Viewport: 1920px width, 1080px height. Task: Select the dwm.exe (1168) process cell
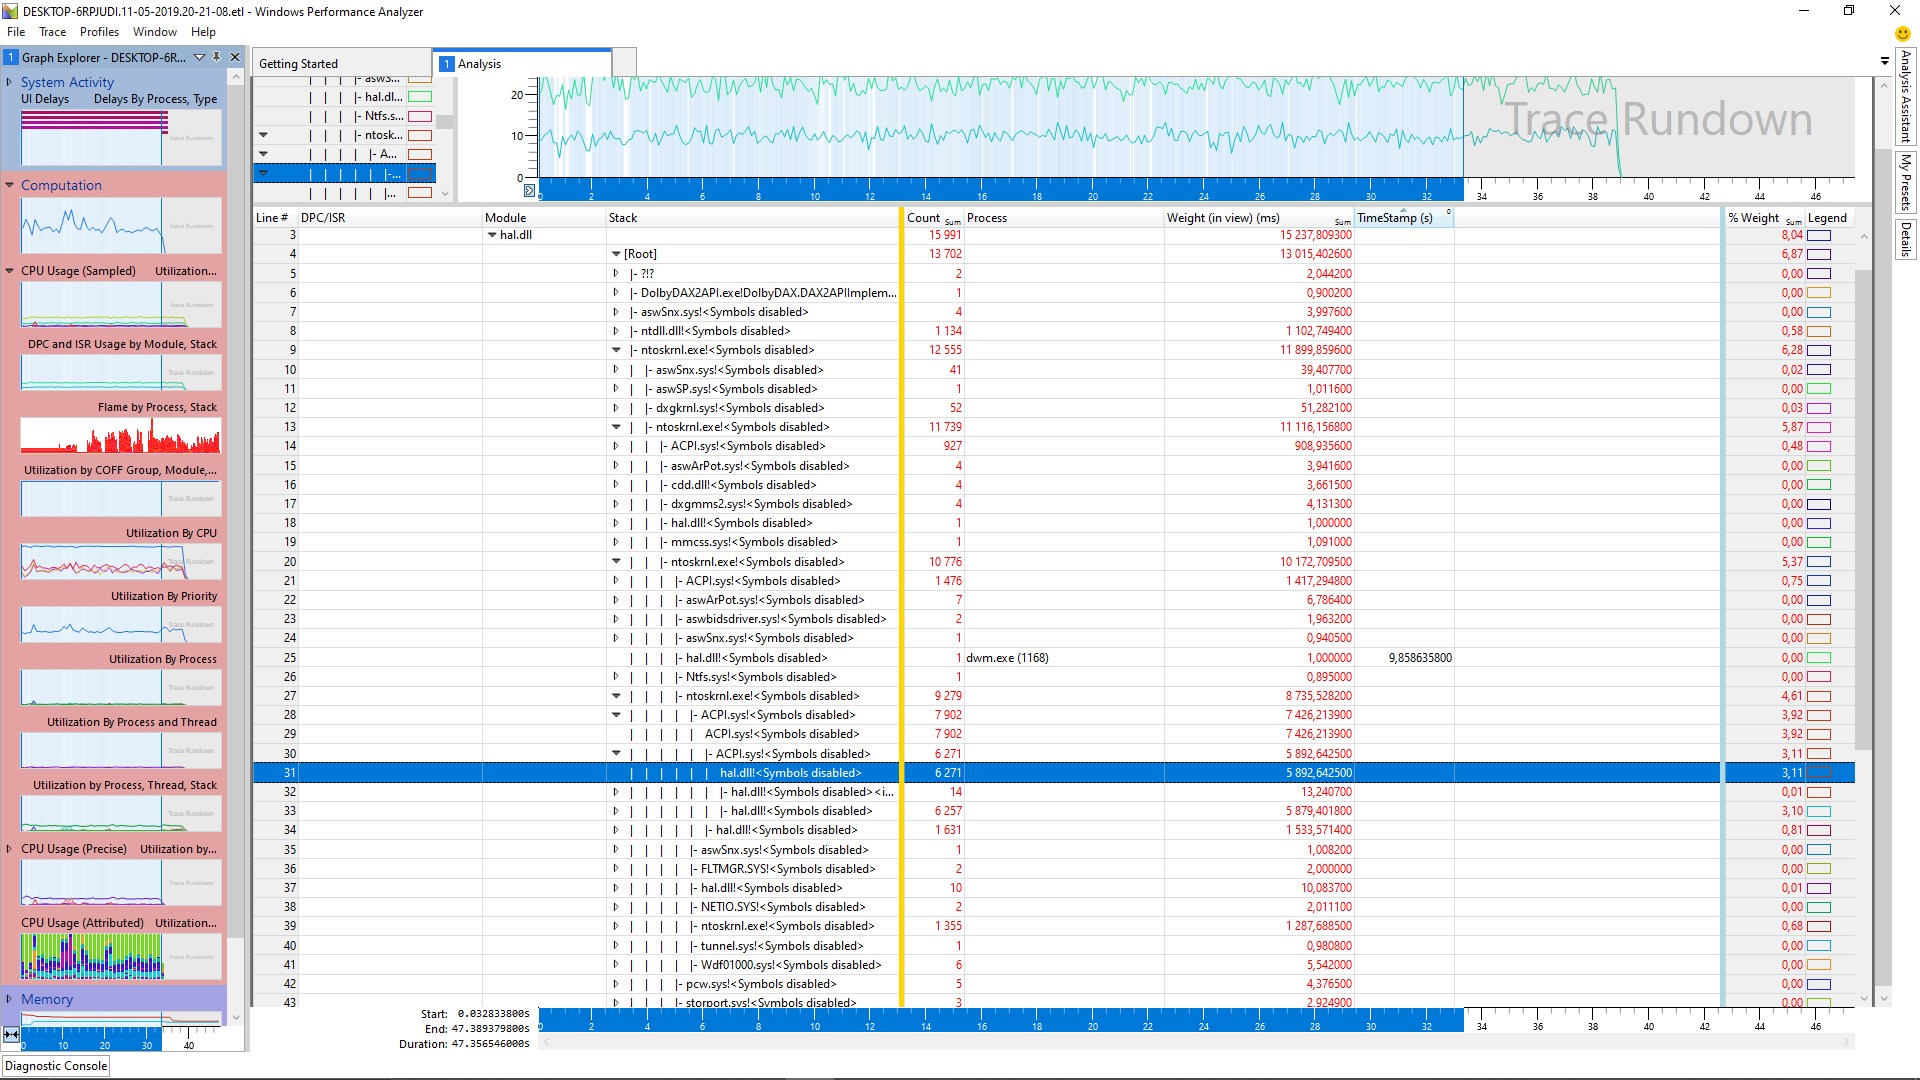click(x=1063, y=658)
